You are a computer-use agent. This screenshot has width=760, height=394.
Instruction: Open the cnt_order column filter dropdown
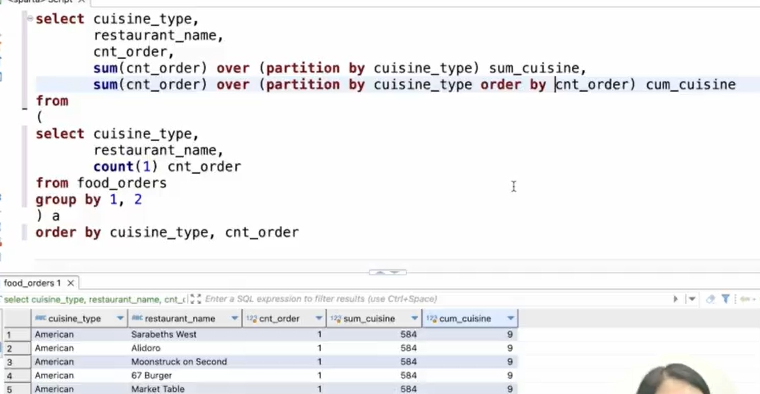[x=319, y=318]
